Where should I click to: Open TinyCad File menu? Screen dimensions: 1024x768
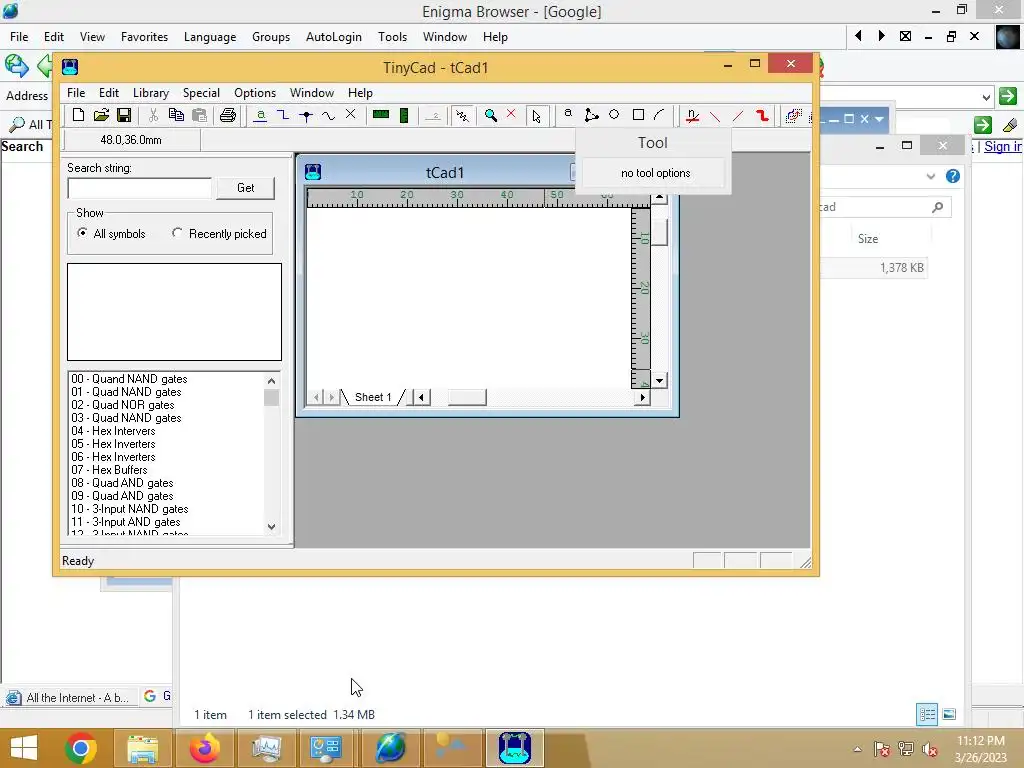(76, 93)
